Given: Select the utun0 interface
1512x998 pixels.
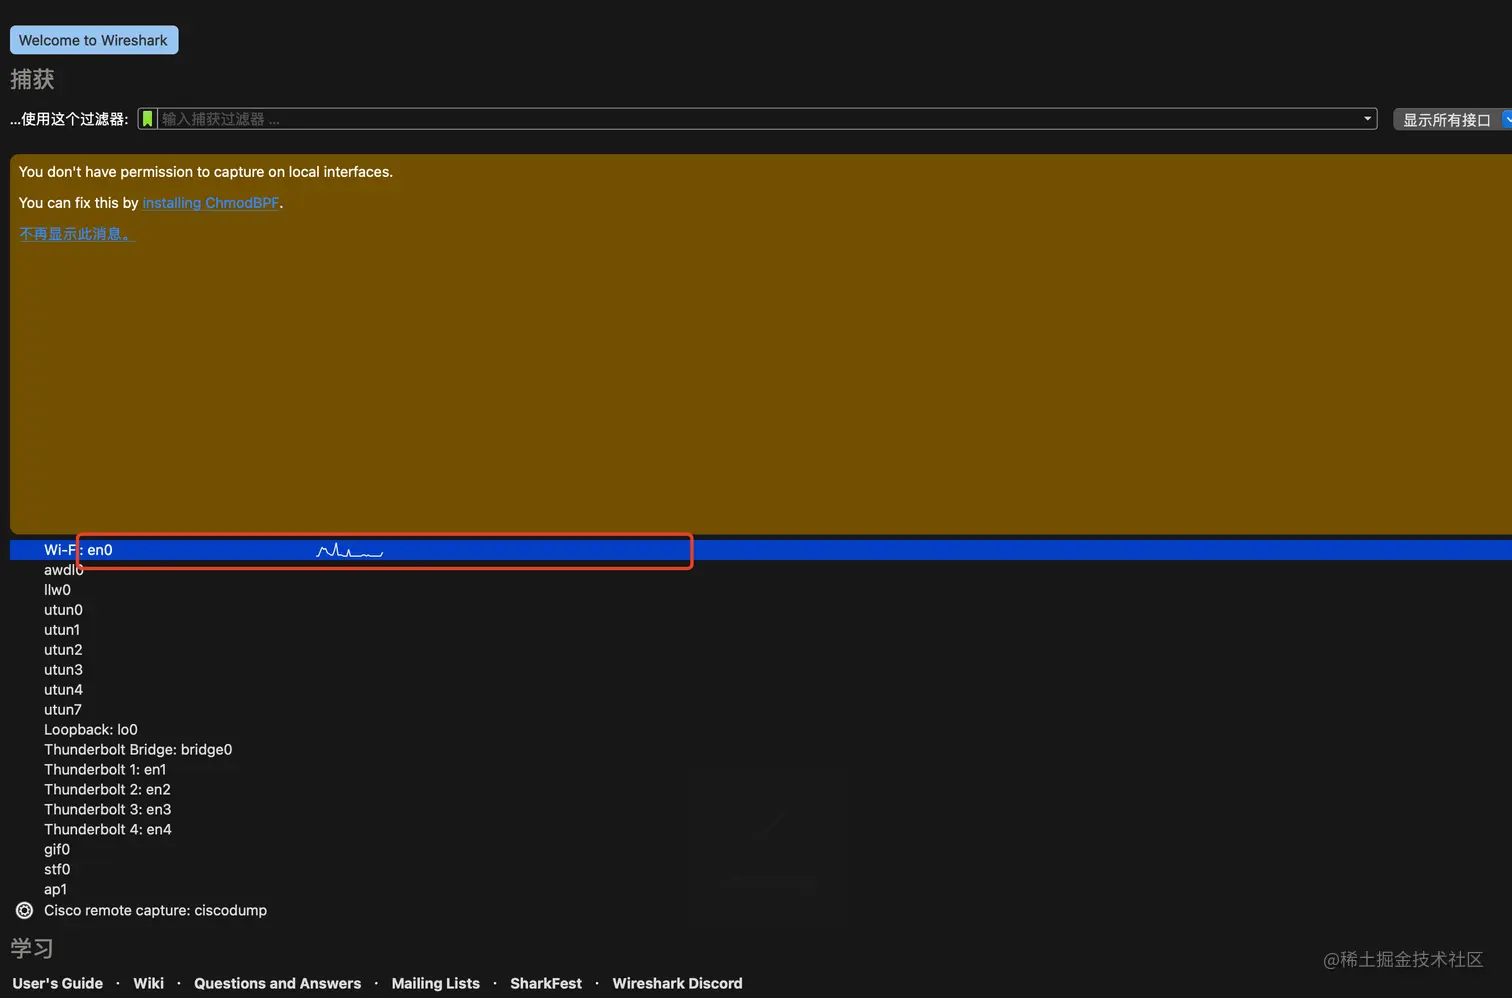Looking at the screenshot, I should (x=761, y=610).
